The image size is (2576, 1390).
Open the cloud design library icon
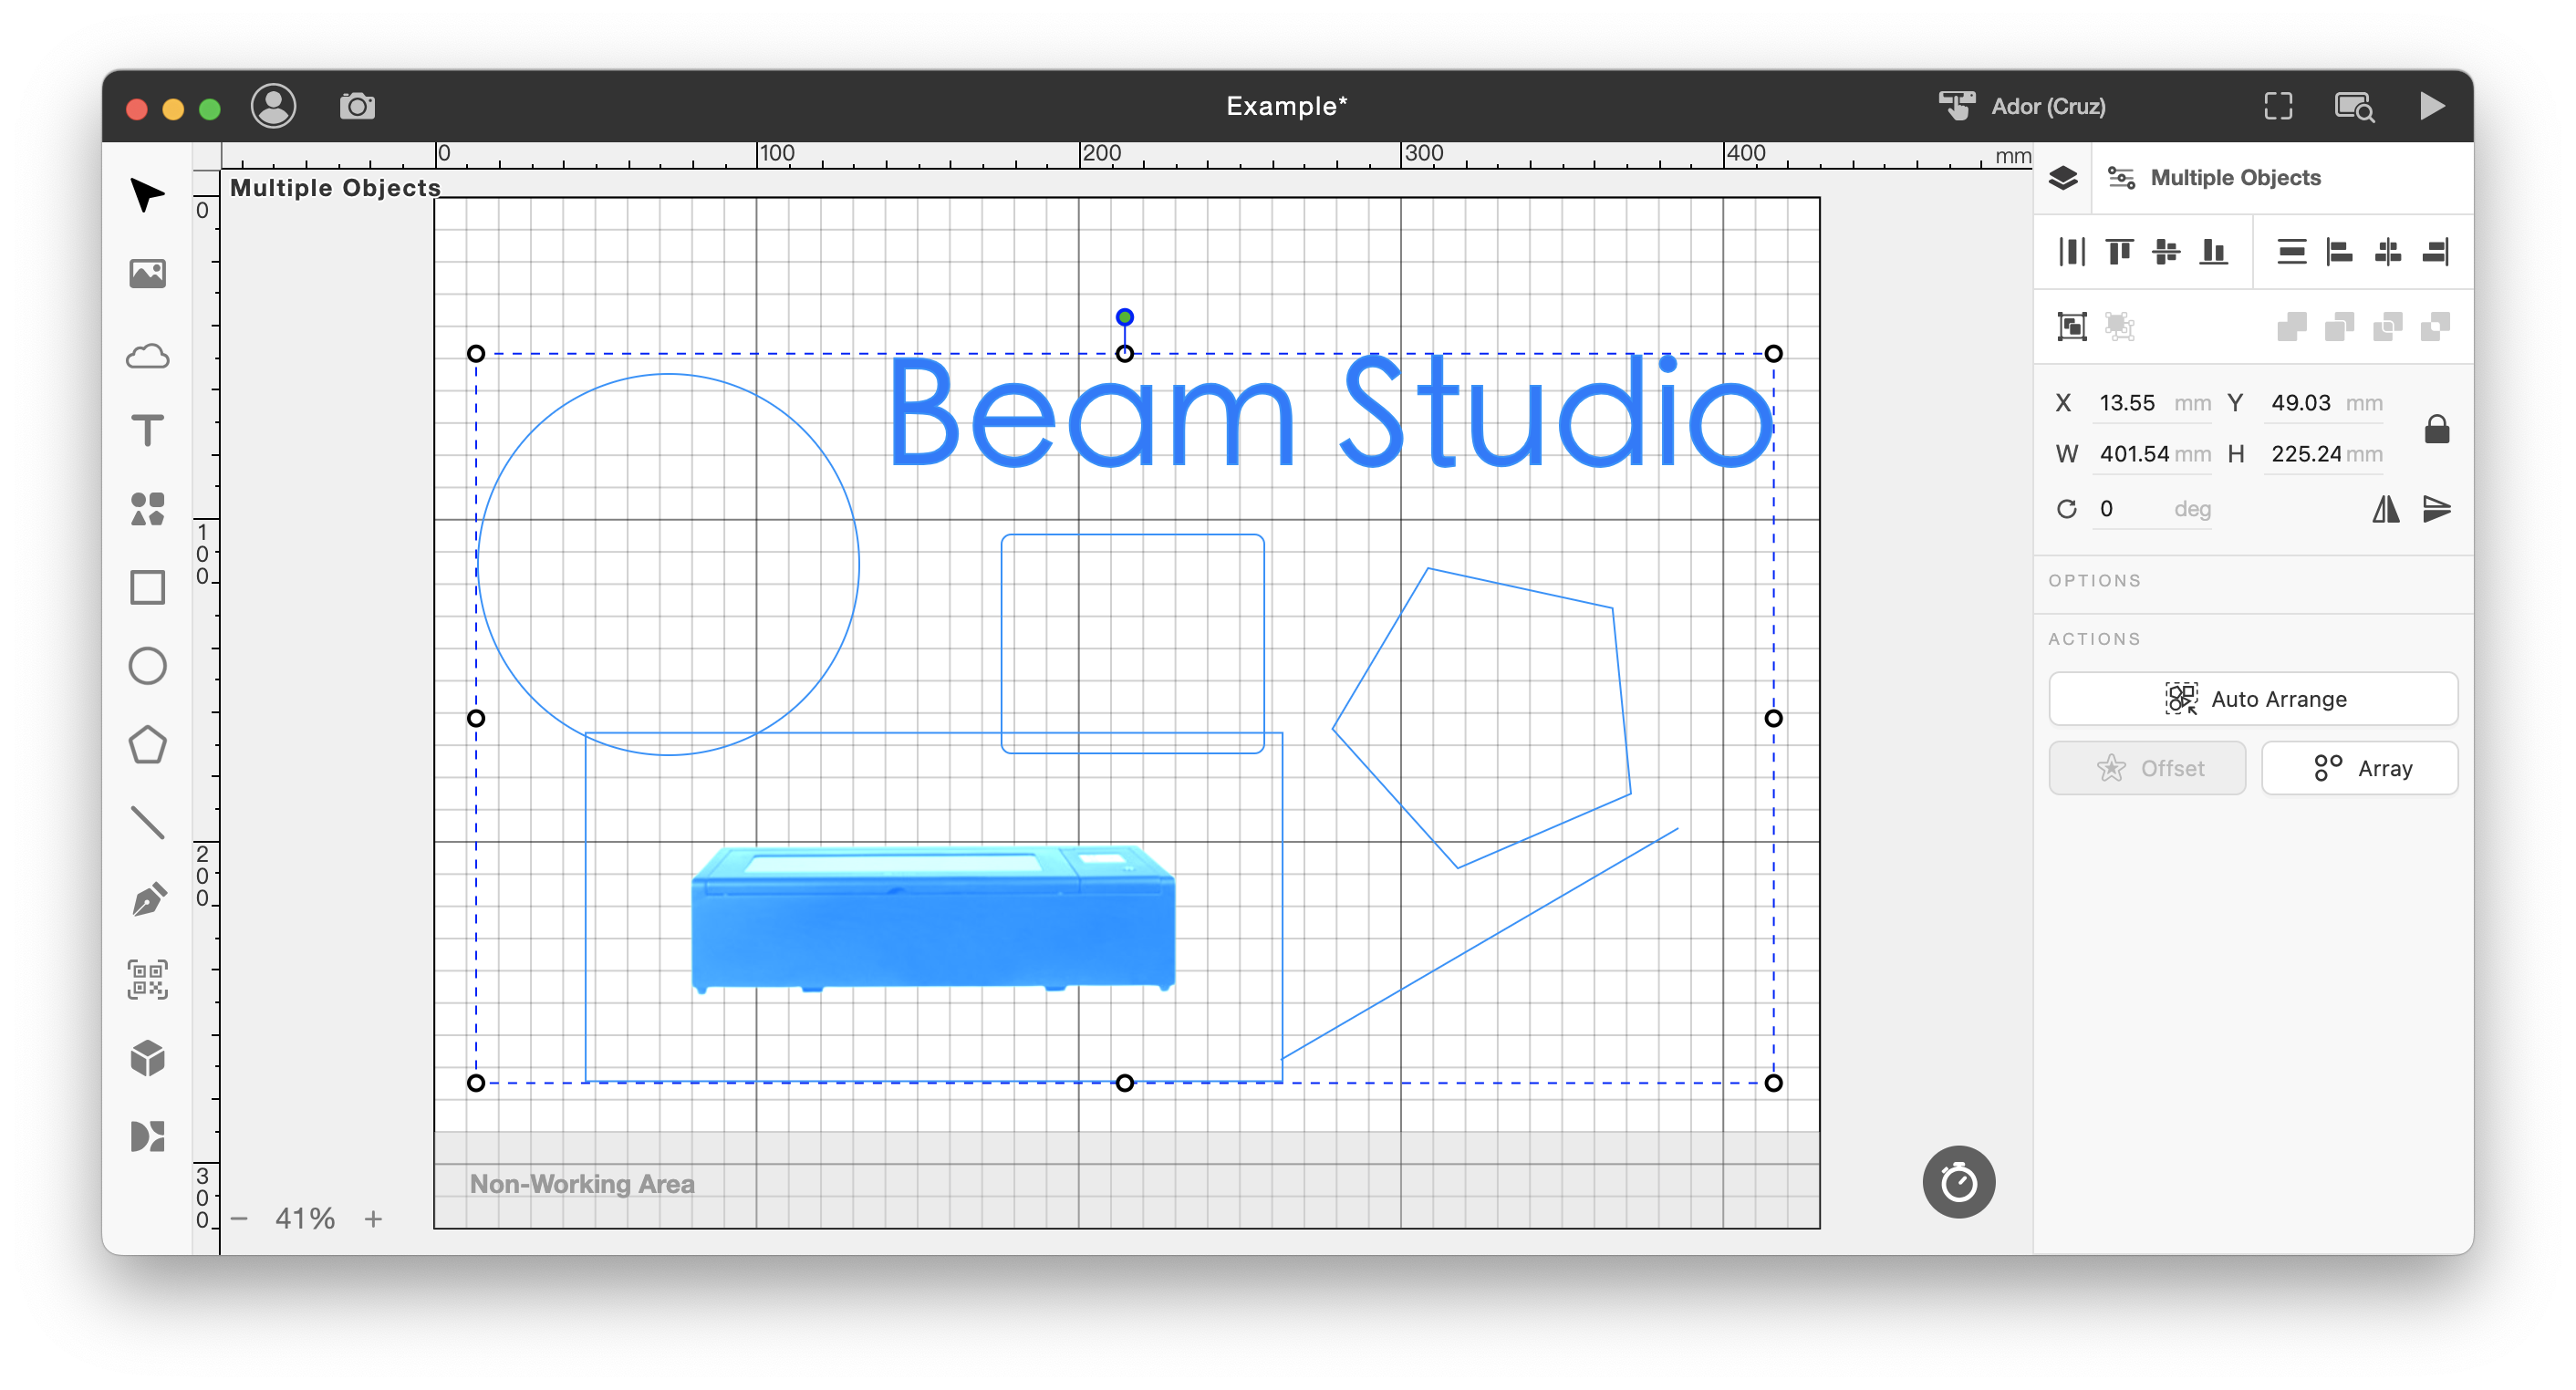tap(147, 355)
